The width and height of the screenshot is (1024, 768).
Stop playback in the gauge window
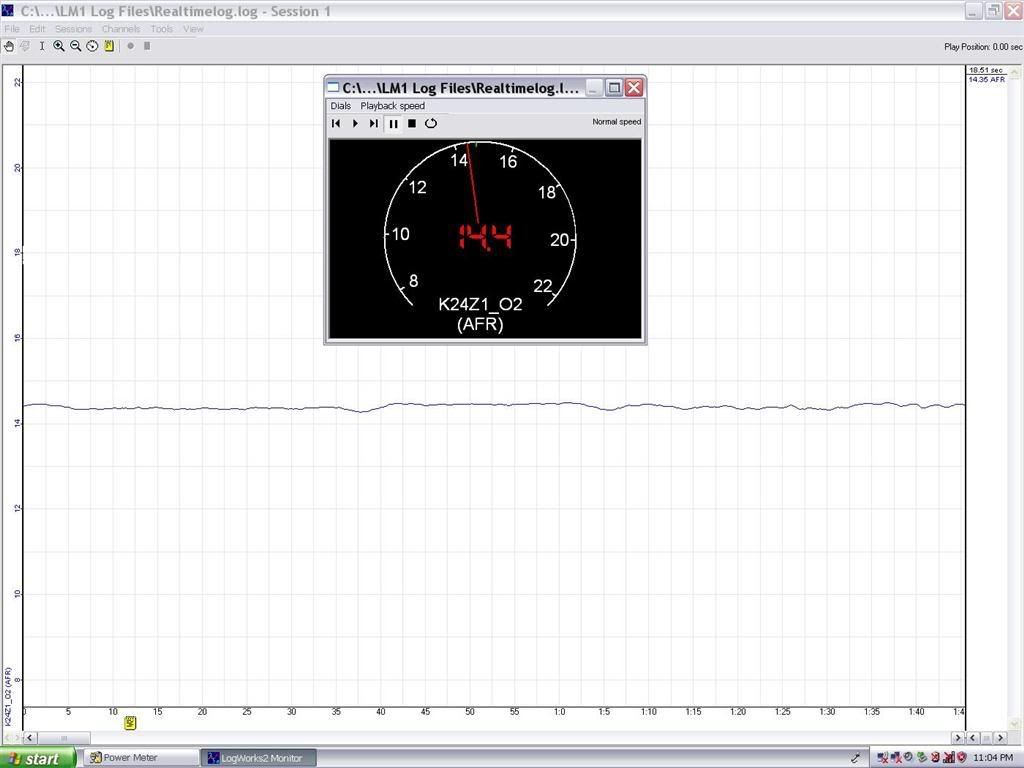pos(412,123)
